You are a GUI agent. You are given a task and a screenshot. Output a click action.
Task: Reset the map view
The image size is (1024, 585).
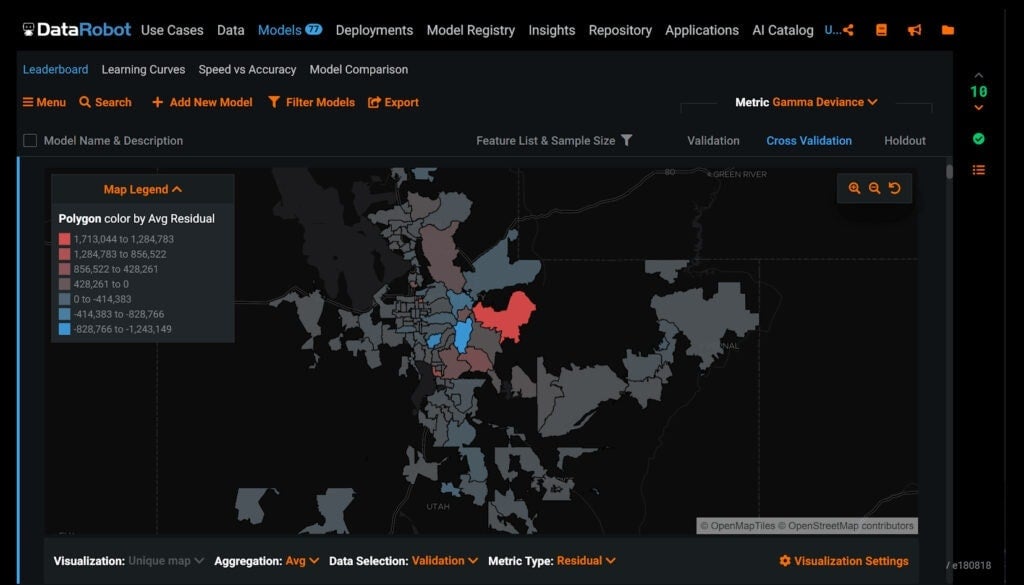coord(894,188)
